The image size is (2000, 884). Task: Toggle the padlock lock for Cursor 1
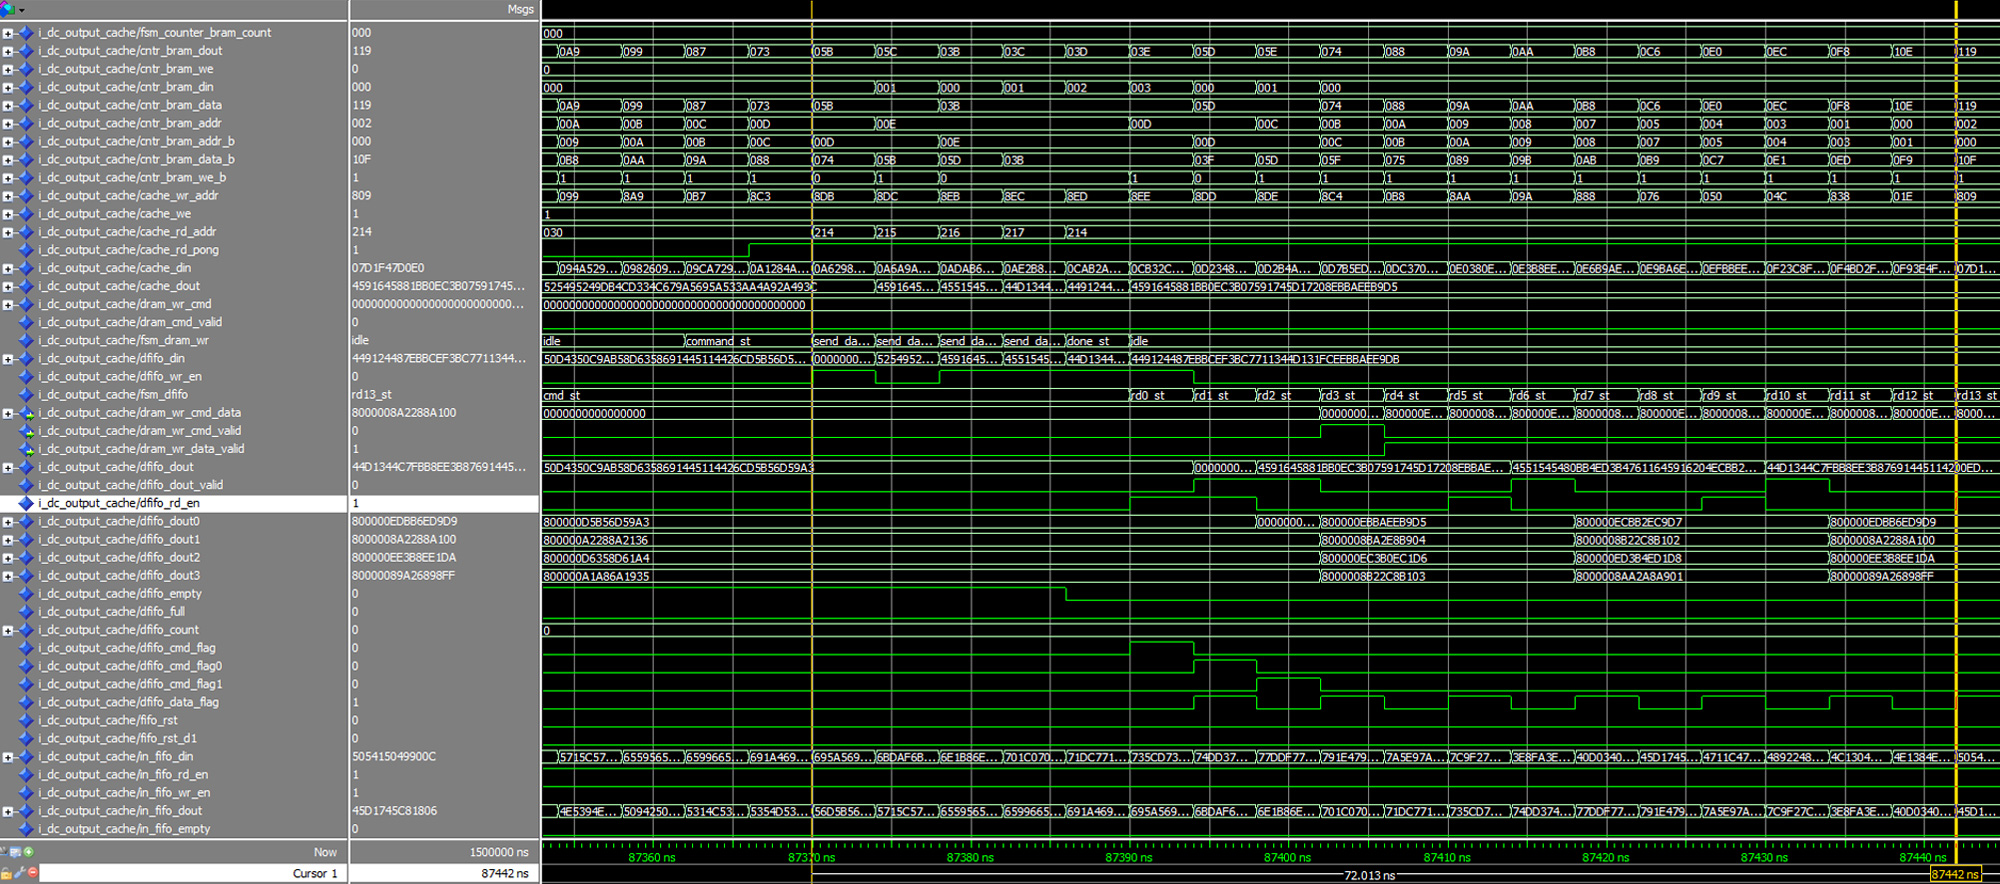pos(6,873)
